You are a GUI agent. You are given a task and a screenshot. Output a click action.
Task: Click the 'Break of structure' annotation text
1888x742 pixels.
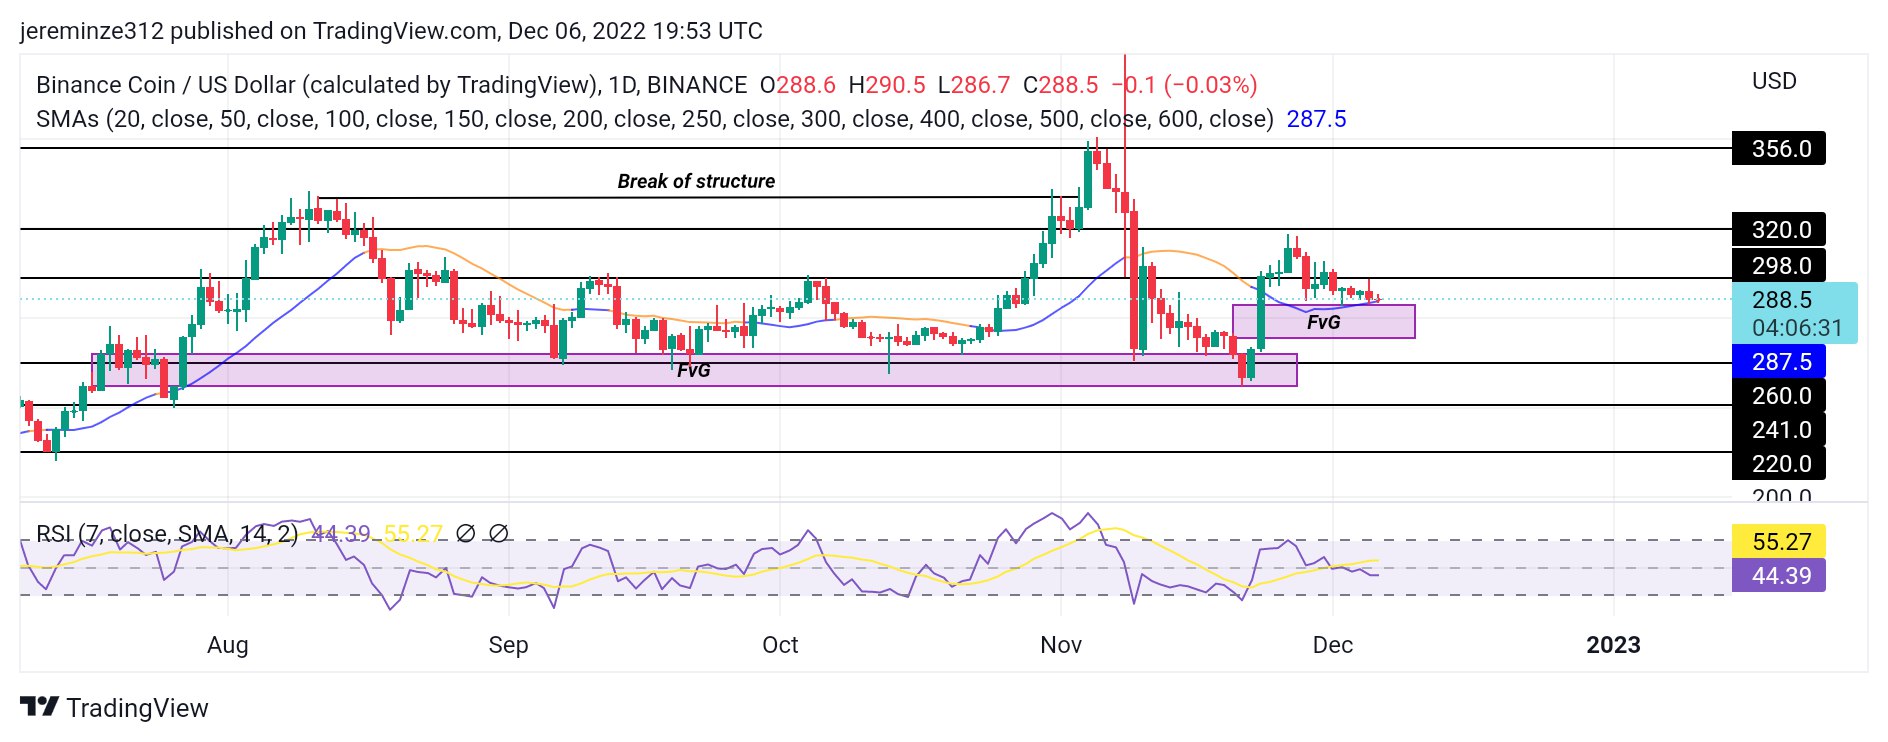[x=696, y=181]
